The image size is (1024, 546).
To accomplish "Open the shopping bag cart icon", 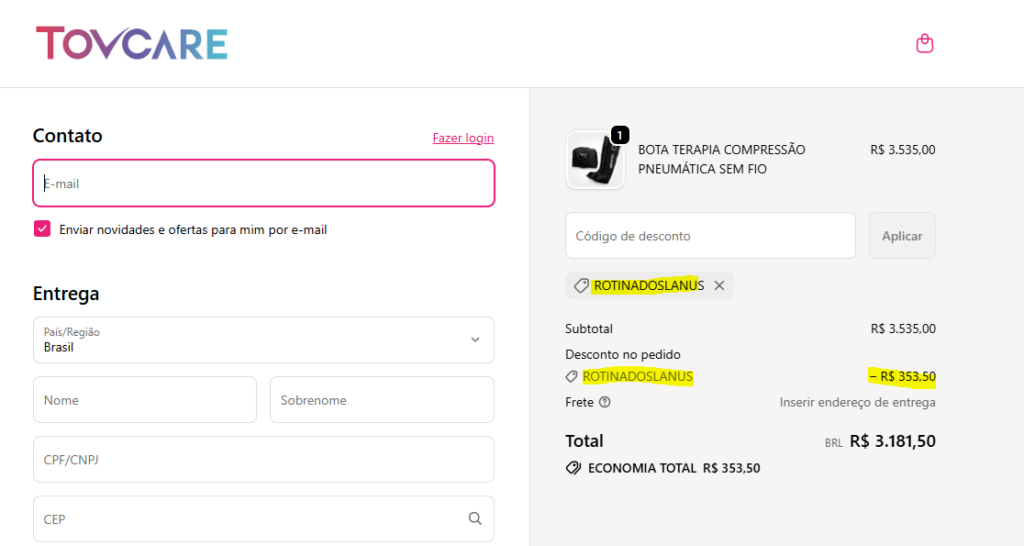I will click(x=924, y=44).
